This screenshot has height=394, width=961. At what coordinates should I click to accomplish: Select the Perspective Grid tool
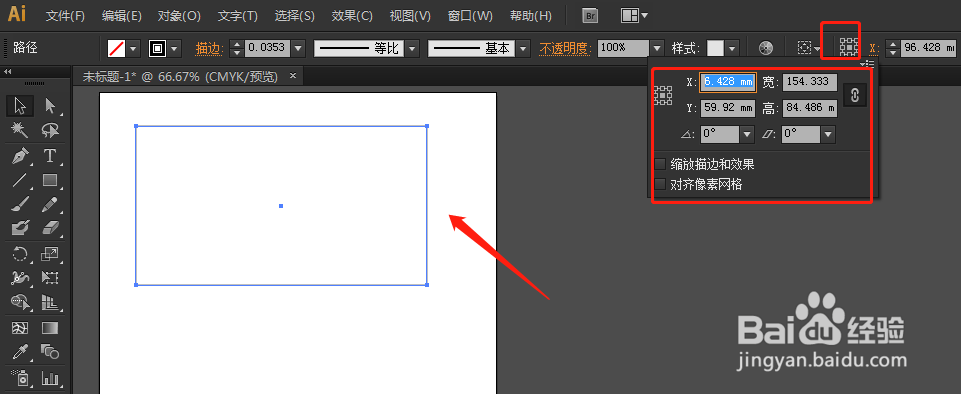(x=50, y=301)
